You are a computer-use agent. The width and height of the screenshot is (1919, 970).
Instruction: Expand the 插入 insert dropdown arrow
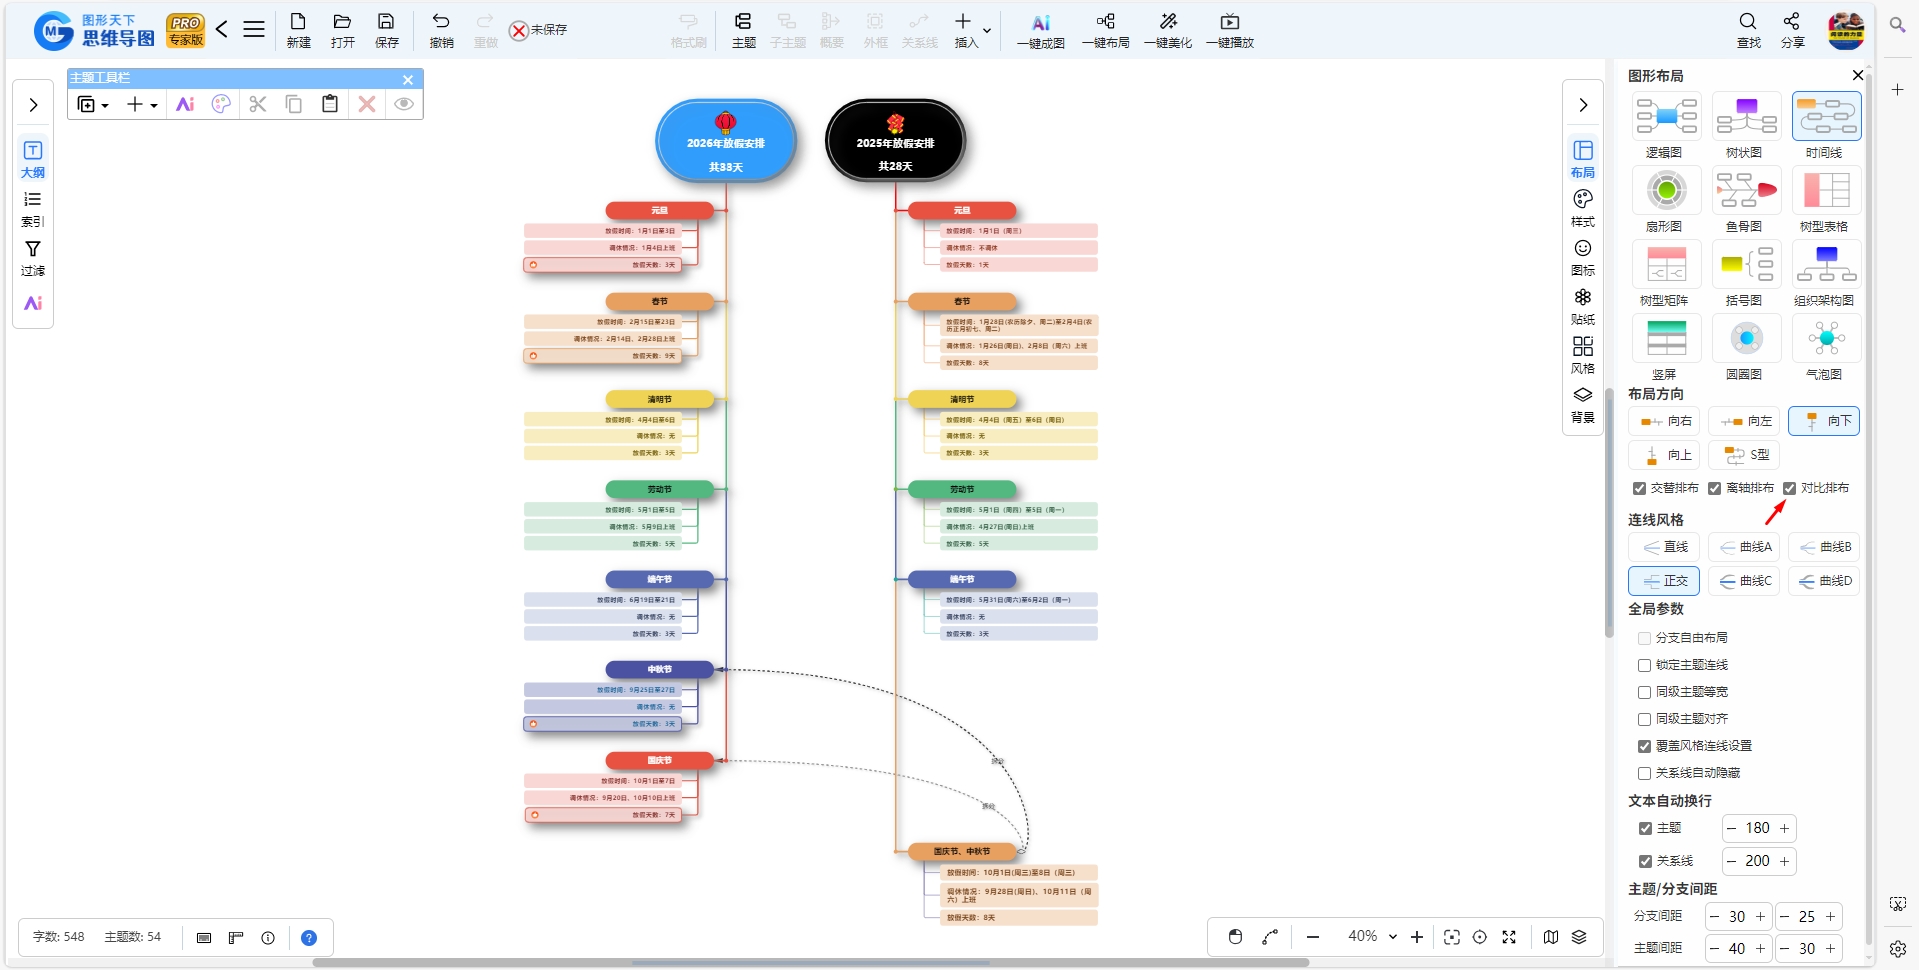click(987, 31)
